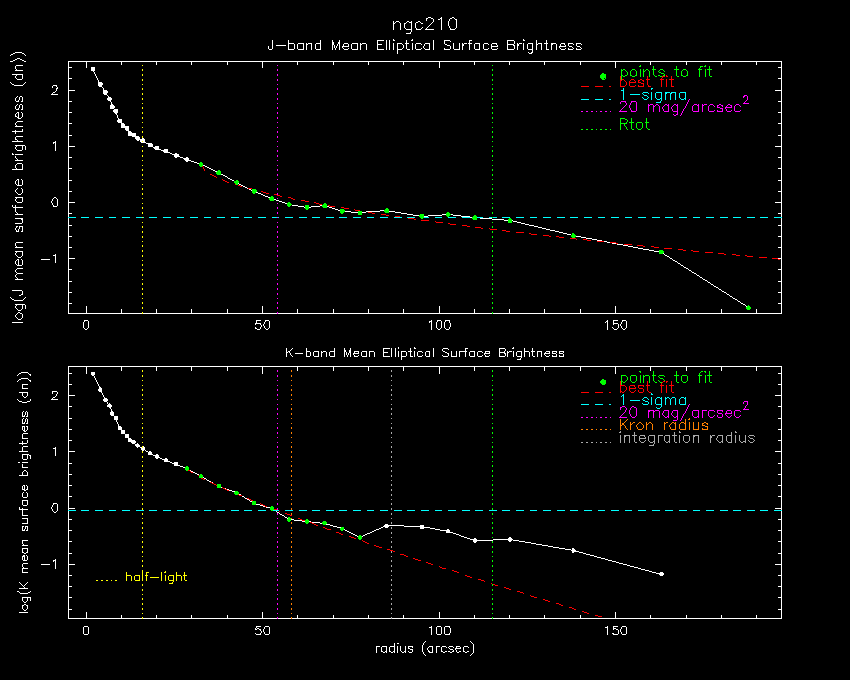
Task: Click the first white data point in J-band plot
Action: tap(93, 69)
